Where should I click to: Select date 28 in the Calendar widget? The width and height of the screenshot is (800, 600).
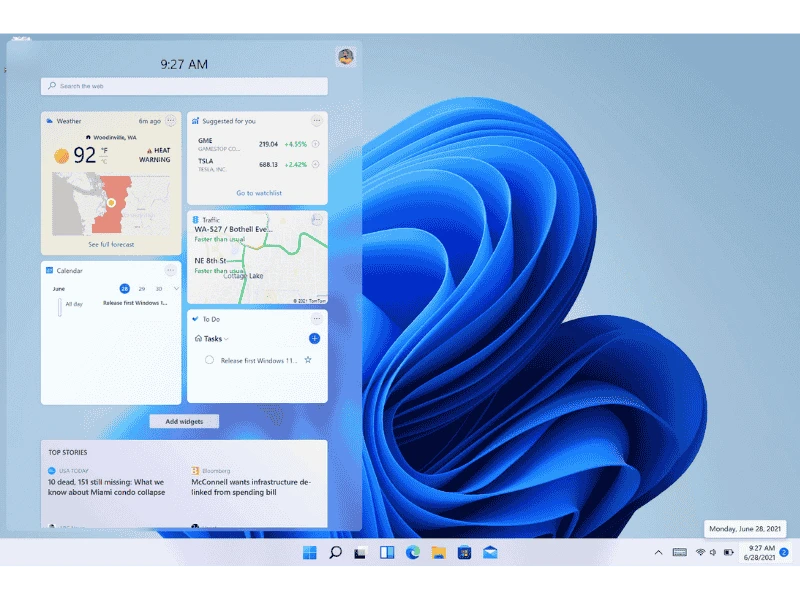(x=124, y=289)
